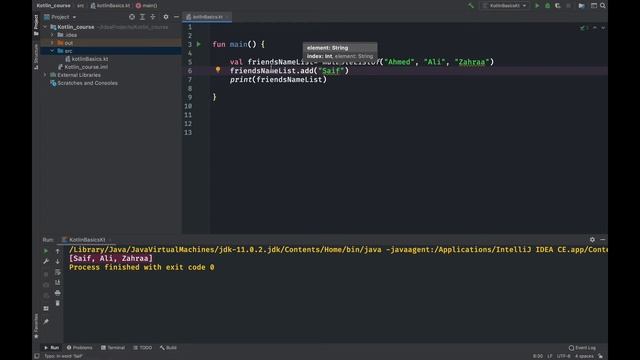Click the Project vertical tool window tab
The width and height of the screenshot is (640, 360).
tap(36, 24)
